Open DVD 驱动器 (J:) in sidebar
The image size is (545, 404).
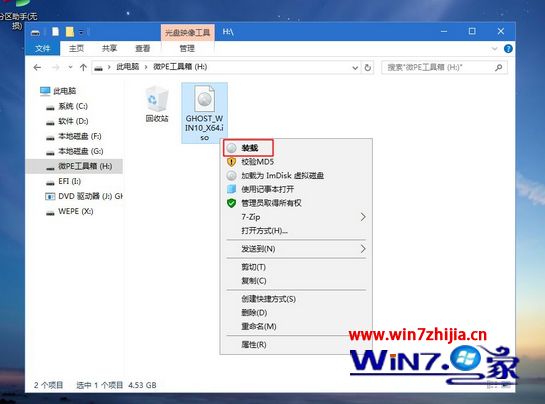[84, 196]
